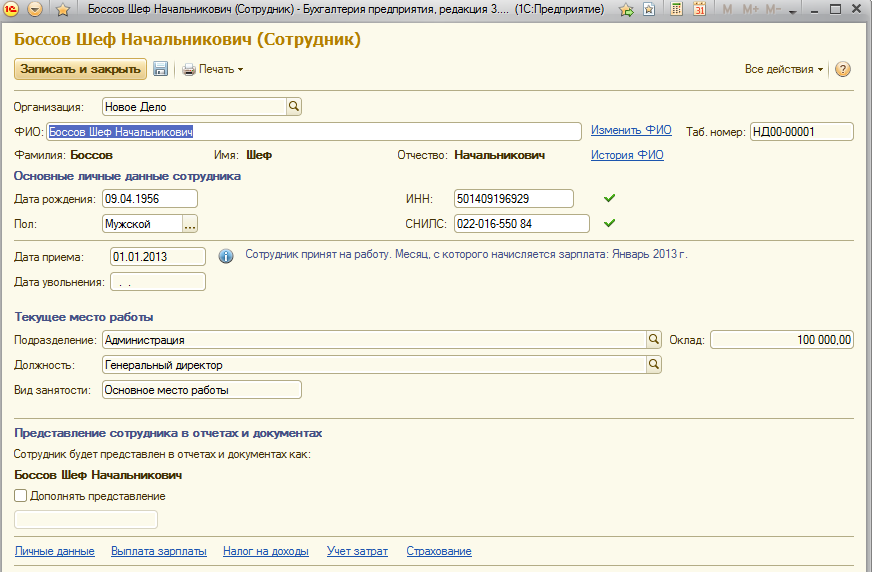Click heading Текущее место работы
The image size is (872, 572).
84,317
